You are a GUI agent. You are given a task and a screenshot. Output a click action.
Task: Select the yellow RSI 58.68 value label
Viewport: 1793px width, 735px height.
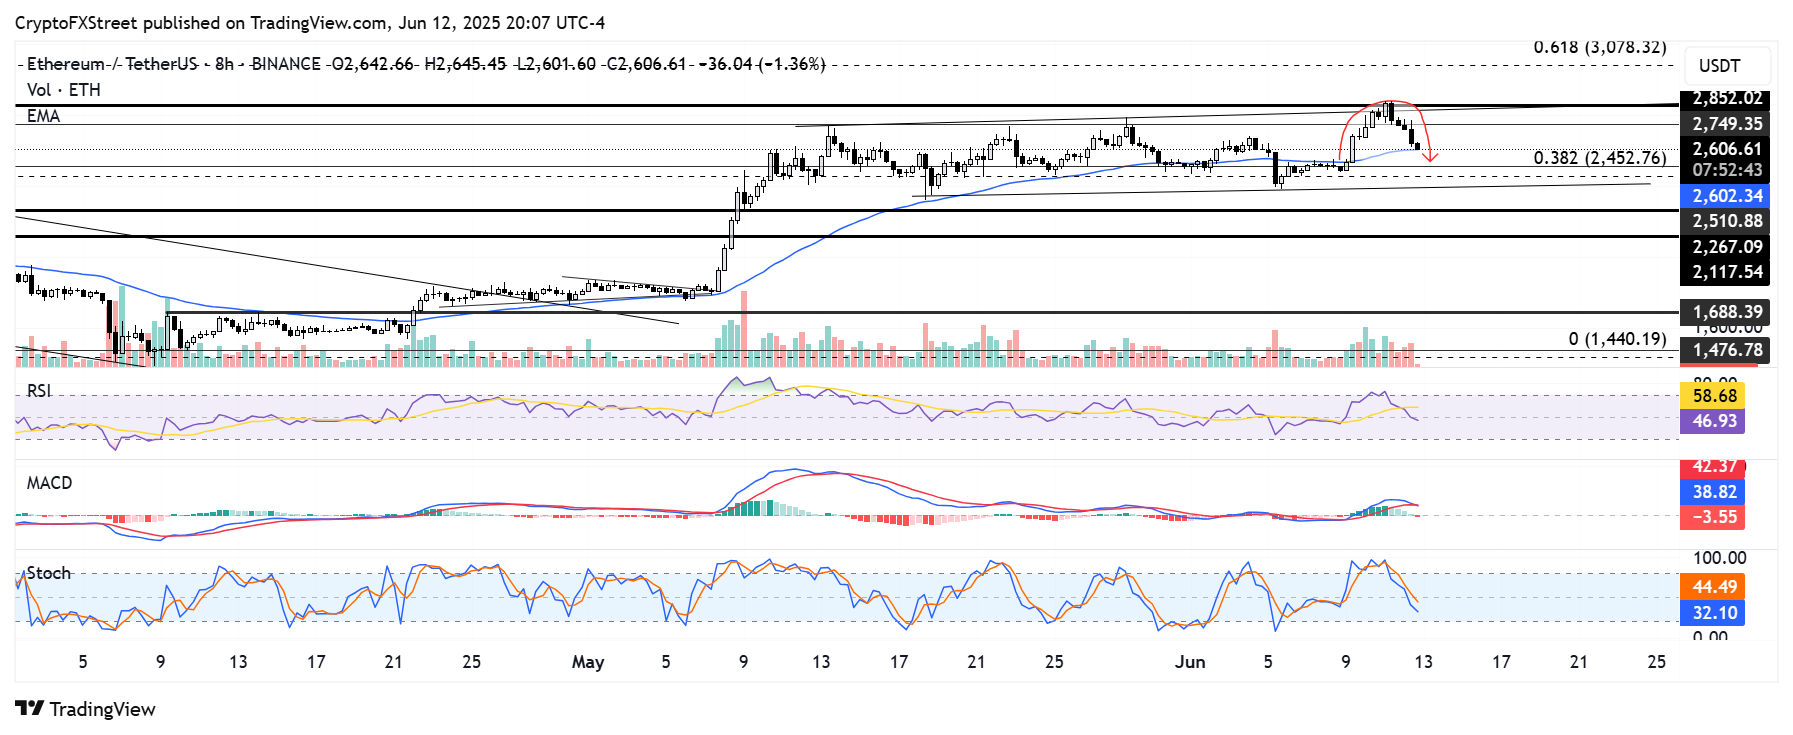(1713, 396)
